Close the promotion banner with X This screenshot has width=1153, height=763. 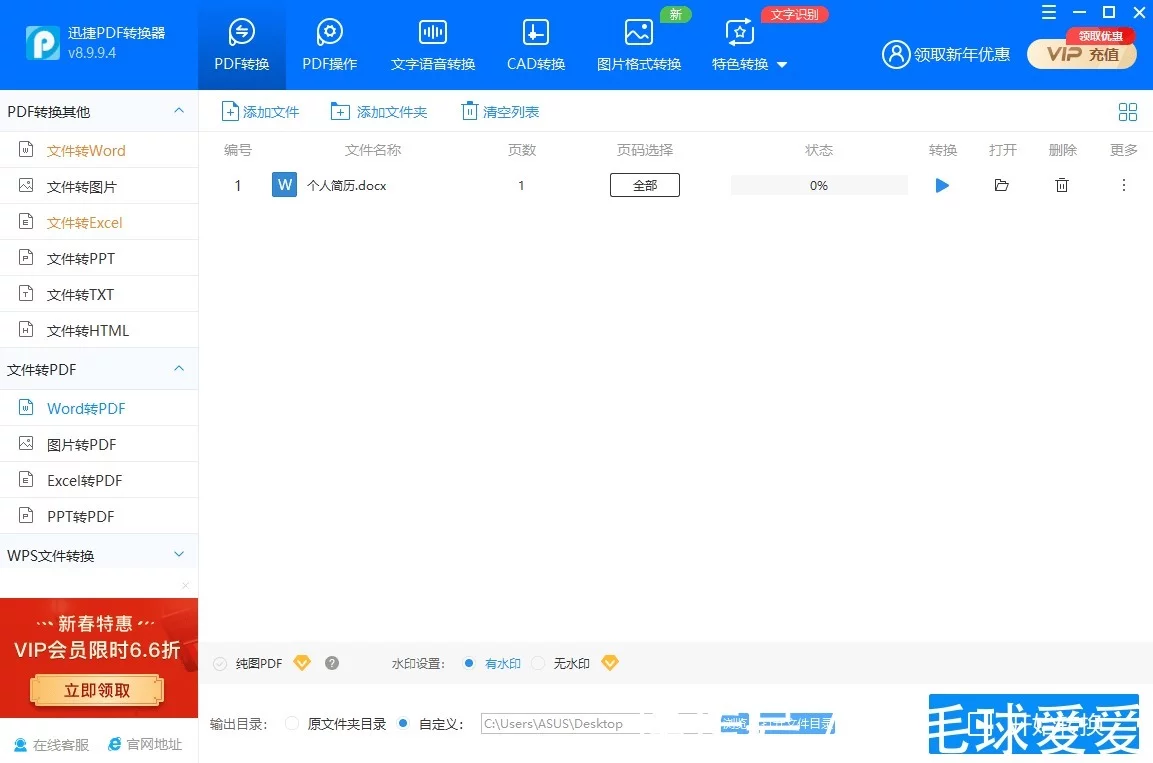[185, 585]
